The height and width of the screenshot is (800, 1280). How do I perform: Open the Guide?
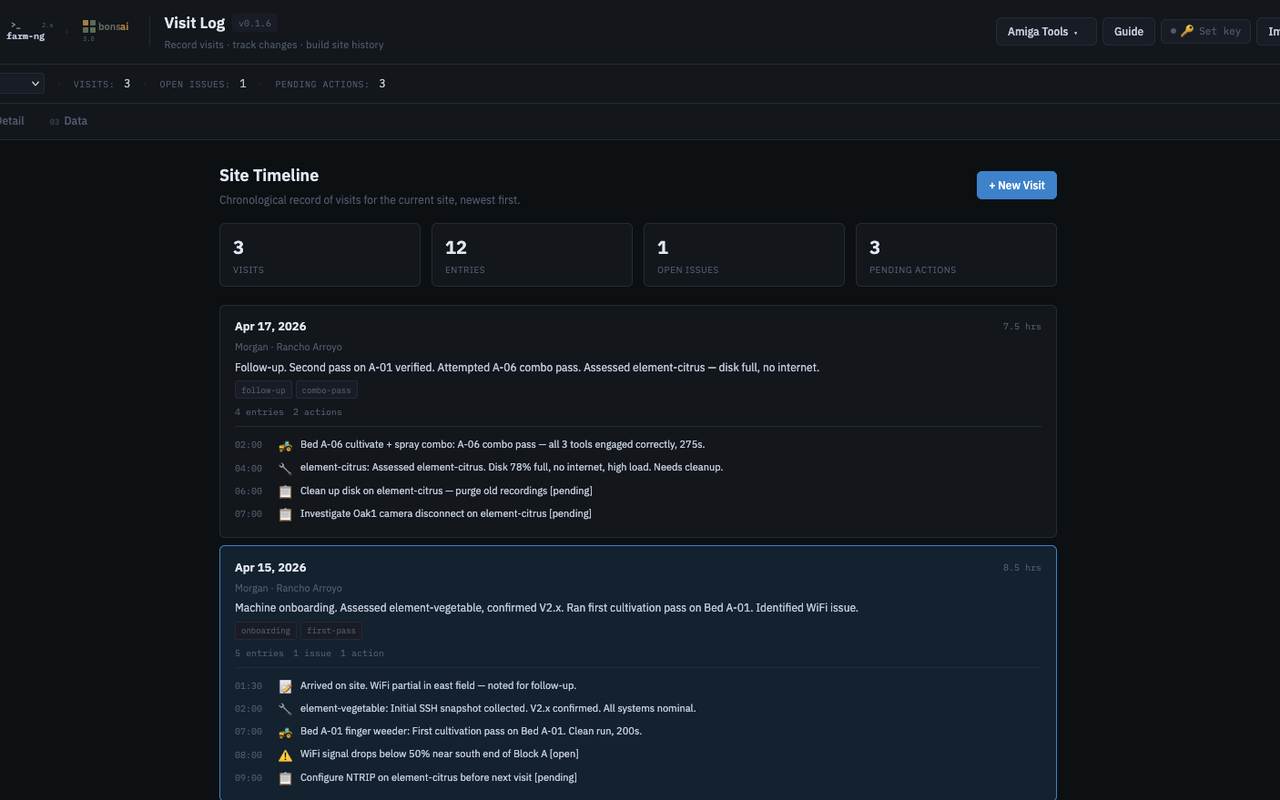(x=1129, y=31)
